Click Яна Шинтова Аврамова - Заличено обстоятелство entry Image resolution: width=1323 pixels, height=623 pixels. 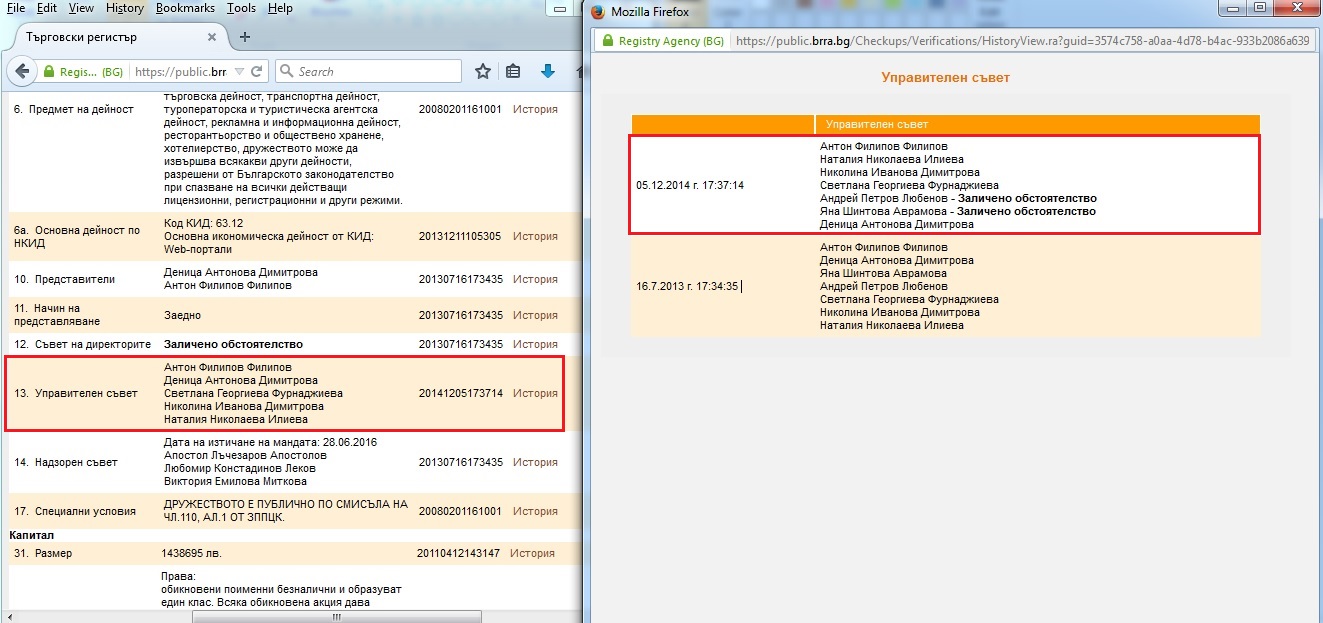click(958, 211)
